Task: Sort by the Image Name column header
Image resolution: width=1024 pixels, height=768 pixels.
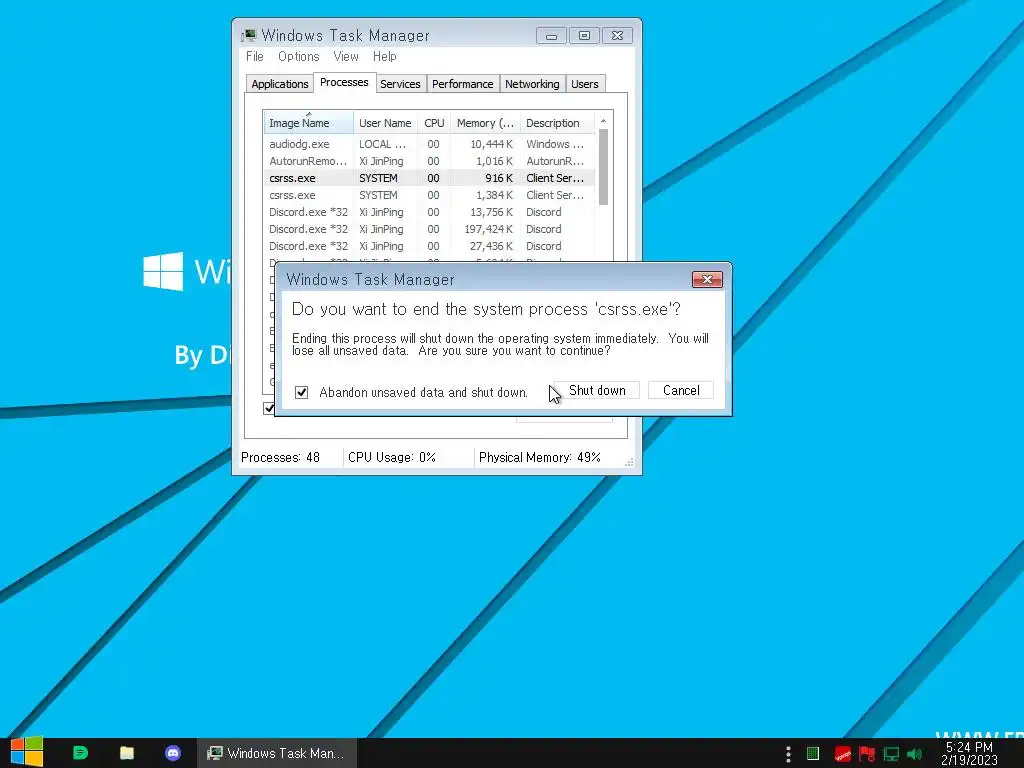Action: [308, 123]
